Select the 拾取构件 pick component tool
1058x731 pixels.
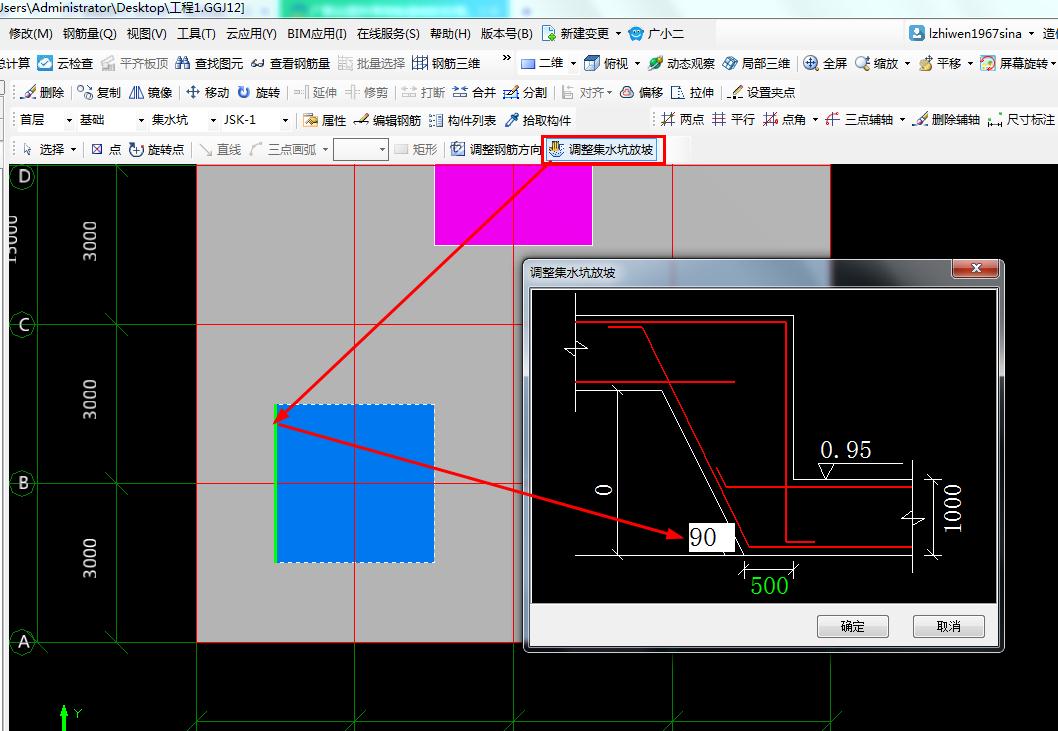click(x=538, y=120)
